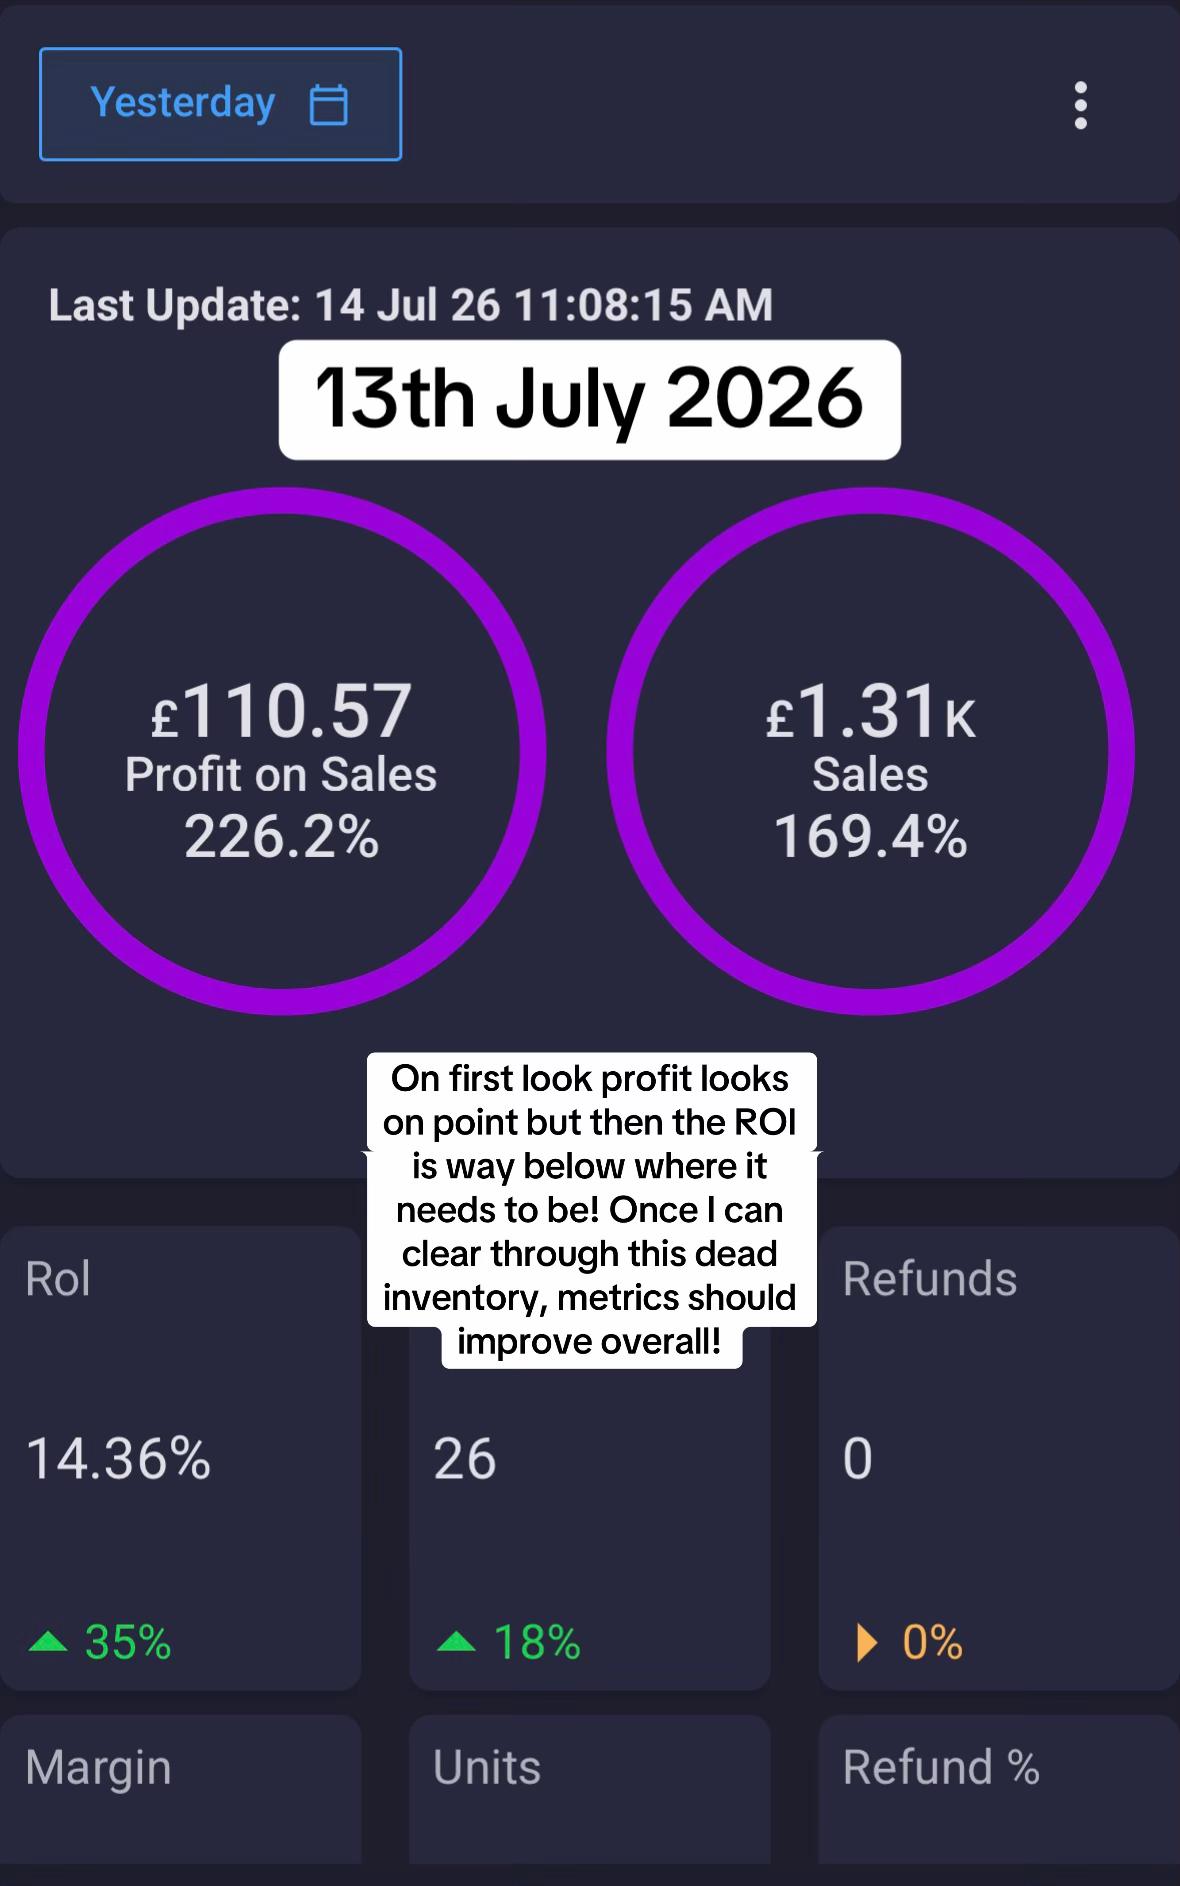Tap the 226.2% profit percentage
Image resolution: width=1180 pixels, height=1886 pixels.
(x=282, y=837)
